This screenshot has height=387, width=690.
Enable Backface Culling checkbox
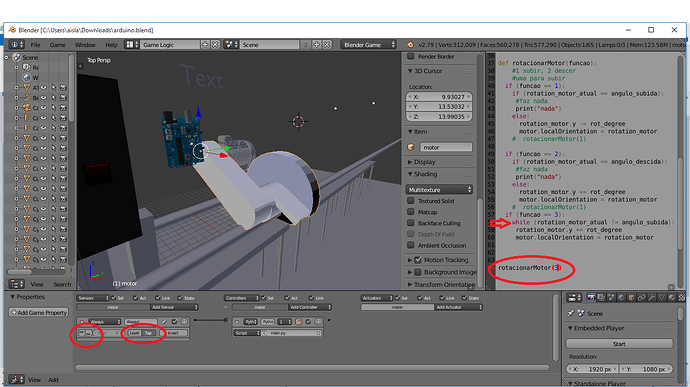click(x=411, y=223)
